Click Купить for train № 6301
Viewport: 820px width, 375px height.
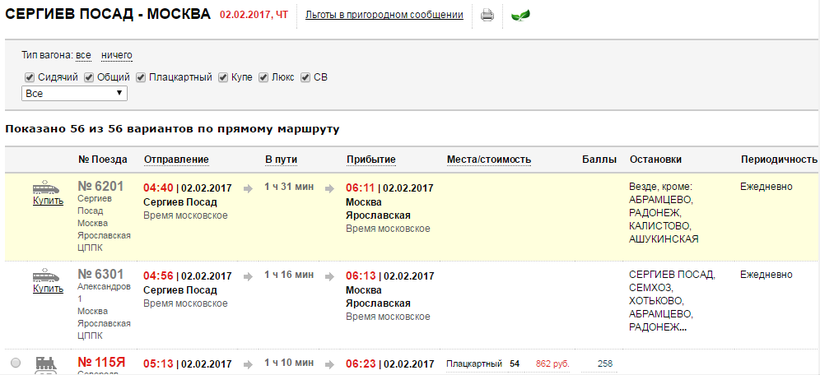pyautogui.click(x=48, y=289)
